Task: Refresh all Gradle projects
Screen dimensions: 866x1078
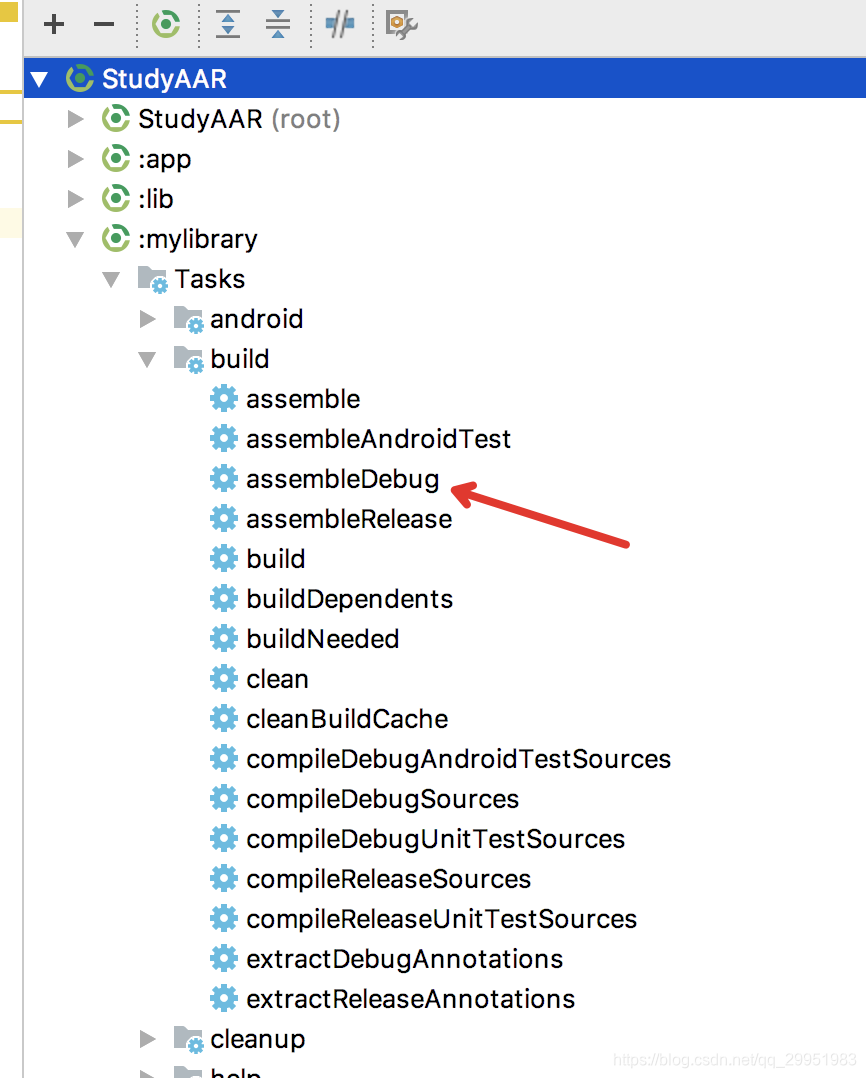Action: pyautogui.click(x=166, y=25)
